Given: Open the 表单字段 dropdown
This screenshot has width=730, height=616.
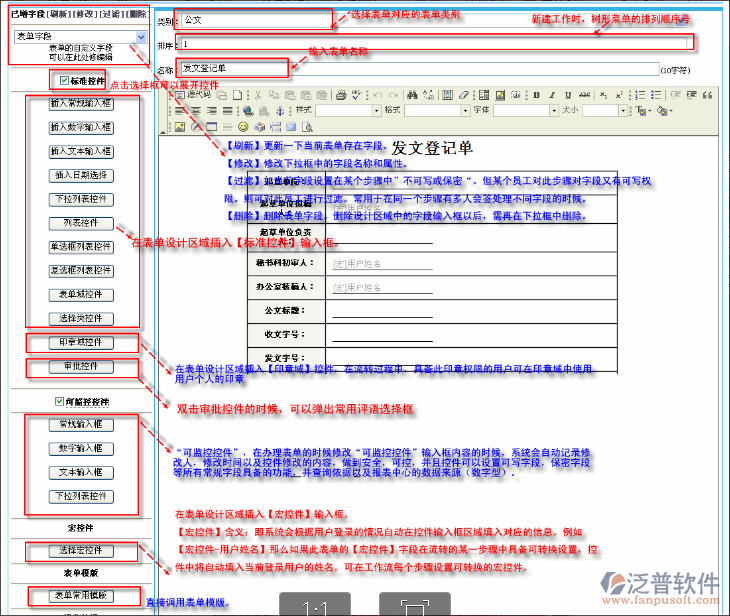Looking at the screenshot, I should coord(81,36).
